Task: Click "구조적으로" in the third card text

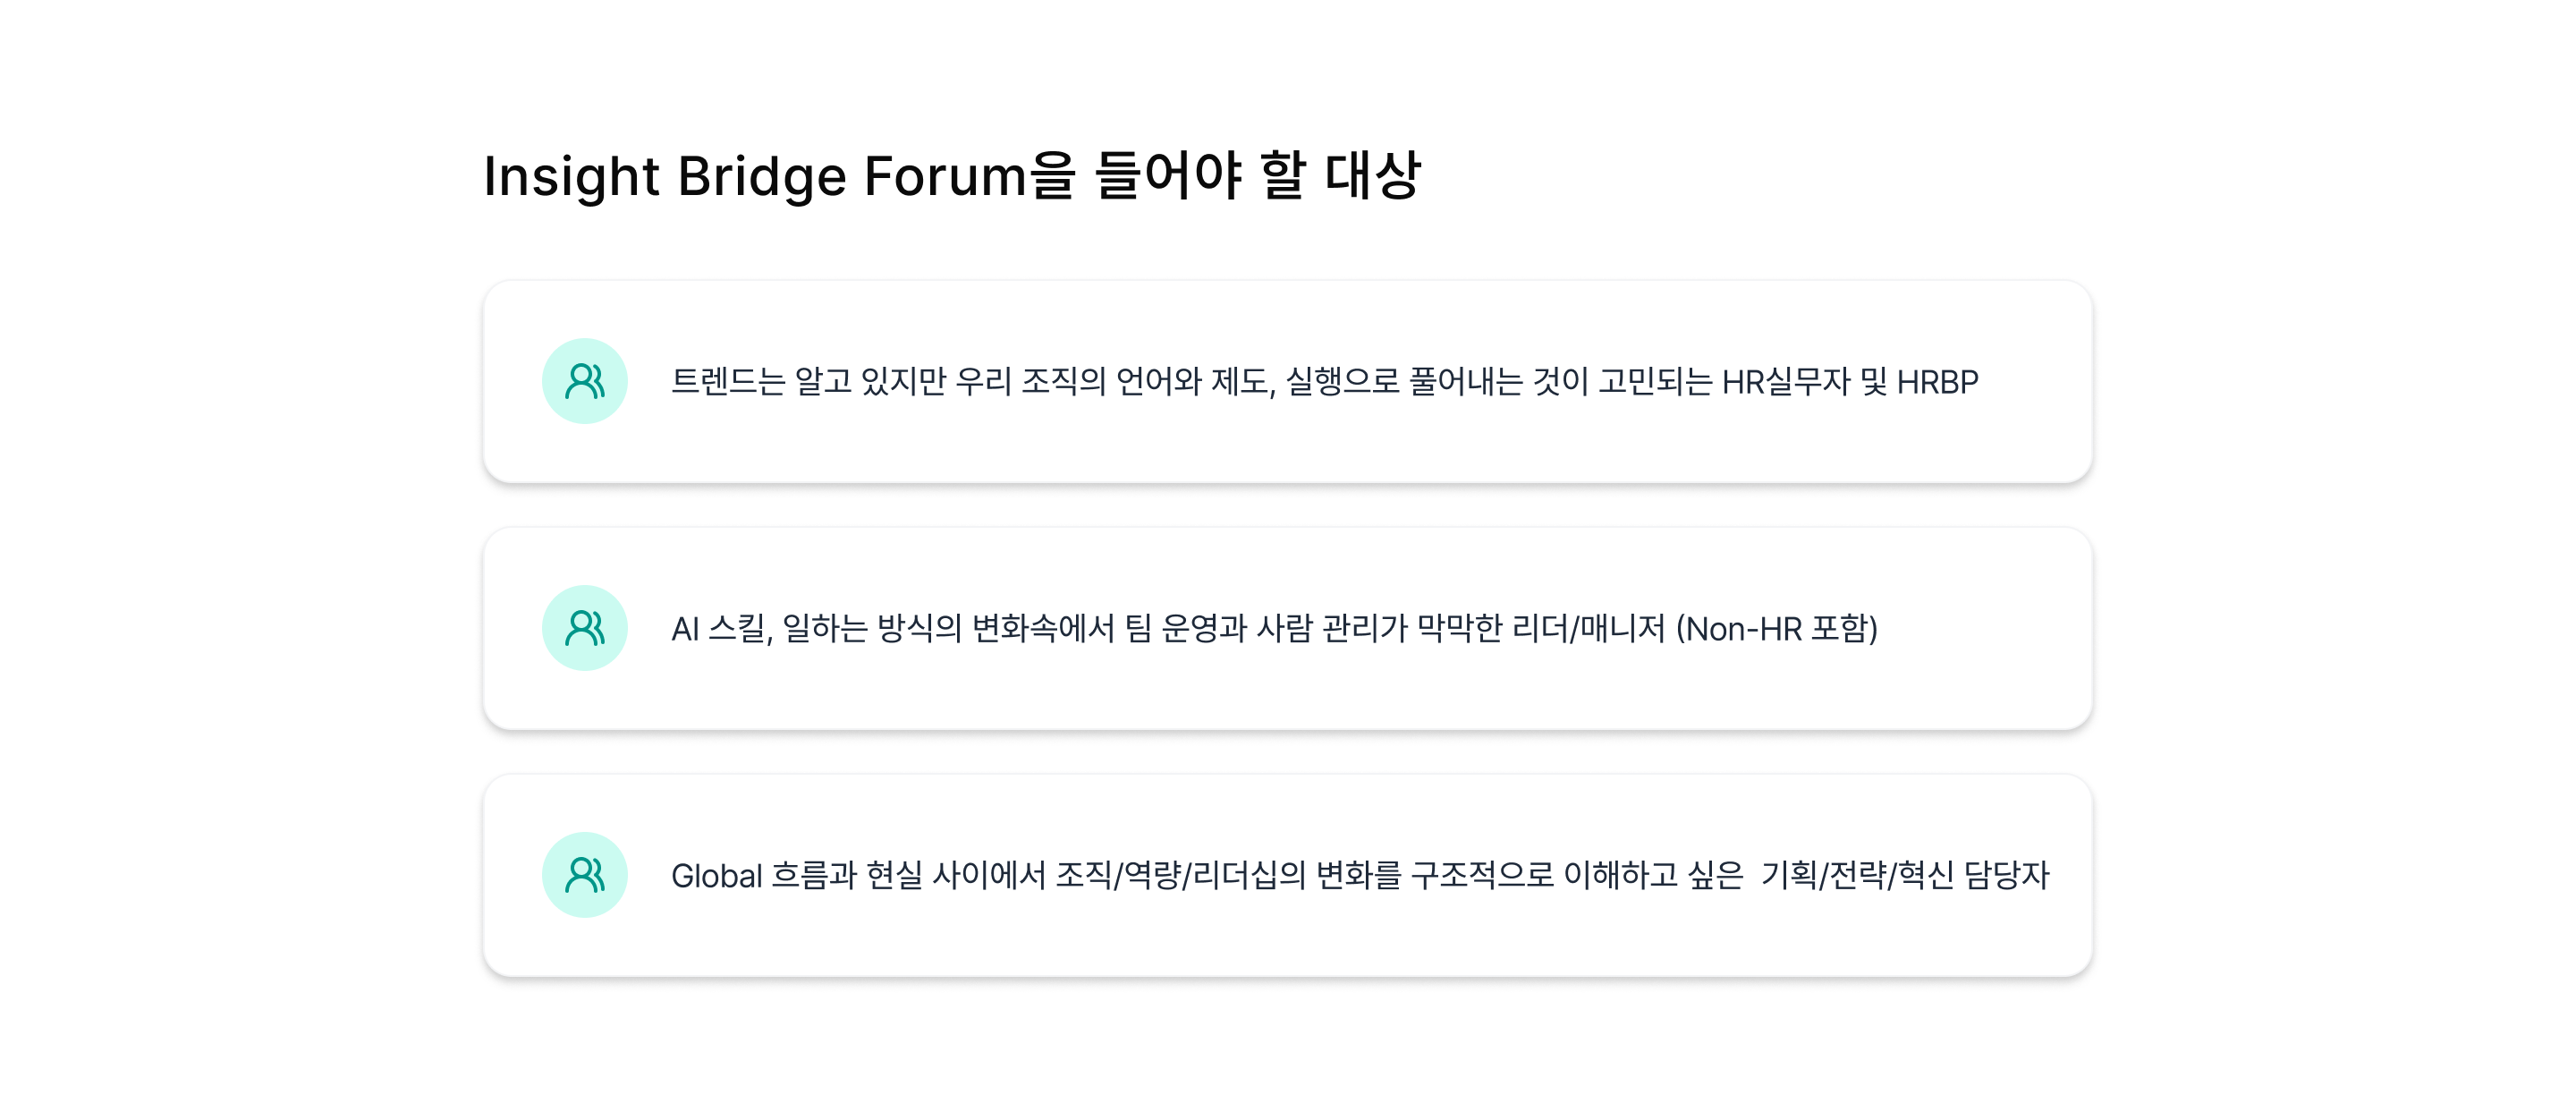Action: coord(1481,876)
